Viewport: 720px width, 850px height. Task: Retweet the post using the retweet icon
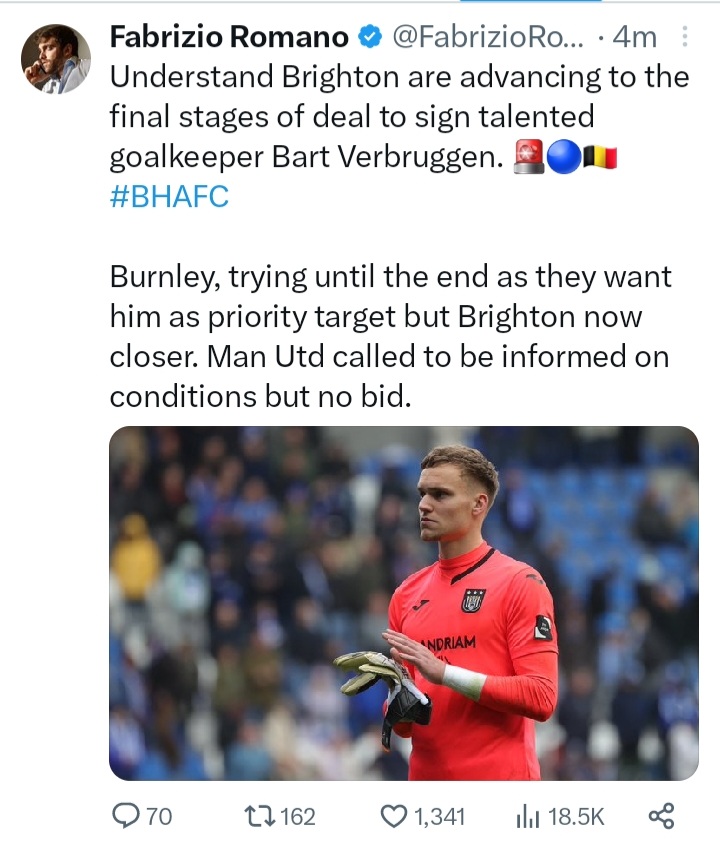tap(259, 815)
